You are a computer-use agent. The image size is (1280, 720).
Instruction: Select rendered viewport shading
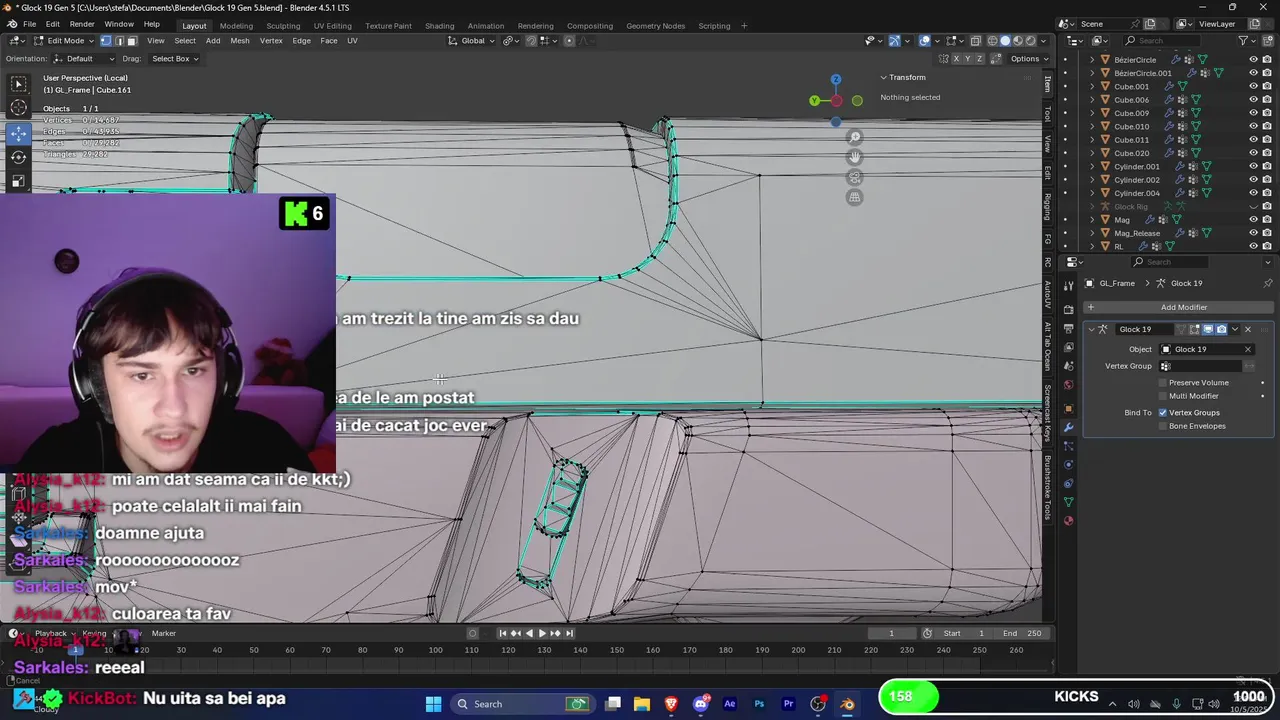coord(1030,41)
